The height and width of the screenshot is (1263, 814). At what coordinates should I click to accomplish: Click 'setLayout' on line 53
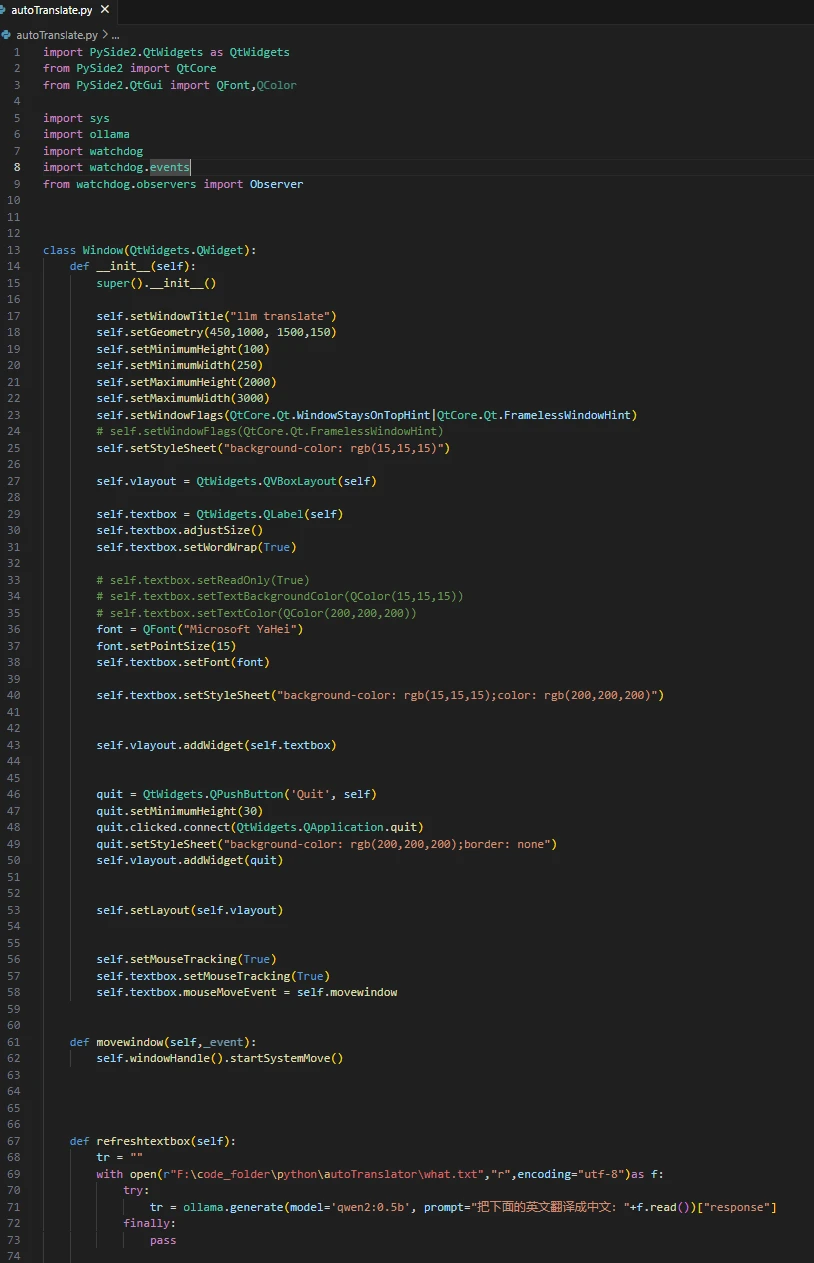160,910
